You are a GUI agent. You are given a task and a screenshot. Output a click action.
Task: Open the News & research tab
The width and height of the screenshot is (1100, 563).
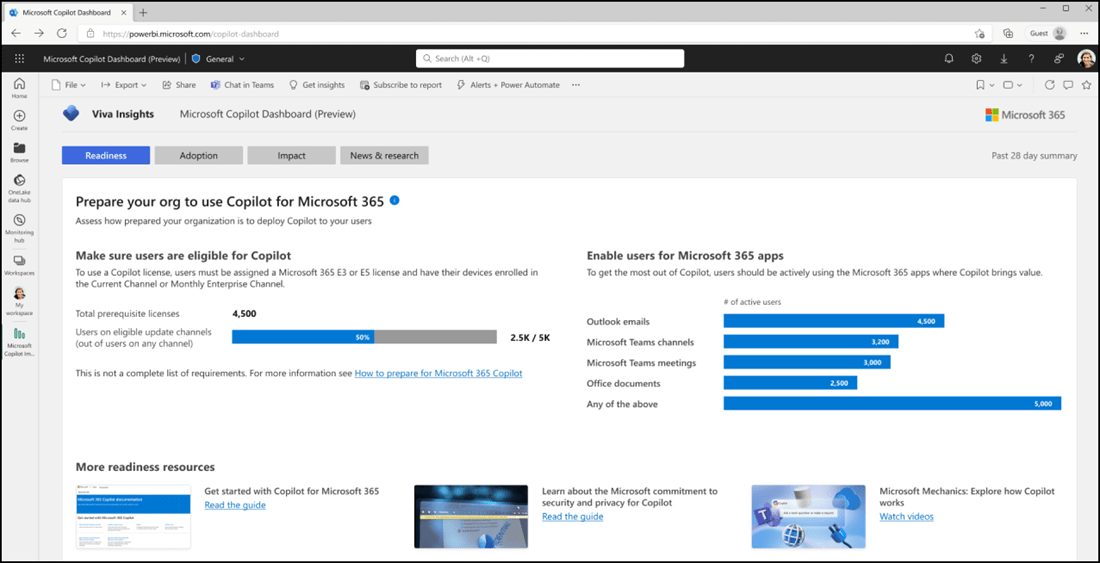tap(384, 156)
